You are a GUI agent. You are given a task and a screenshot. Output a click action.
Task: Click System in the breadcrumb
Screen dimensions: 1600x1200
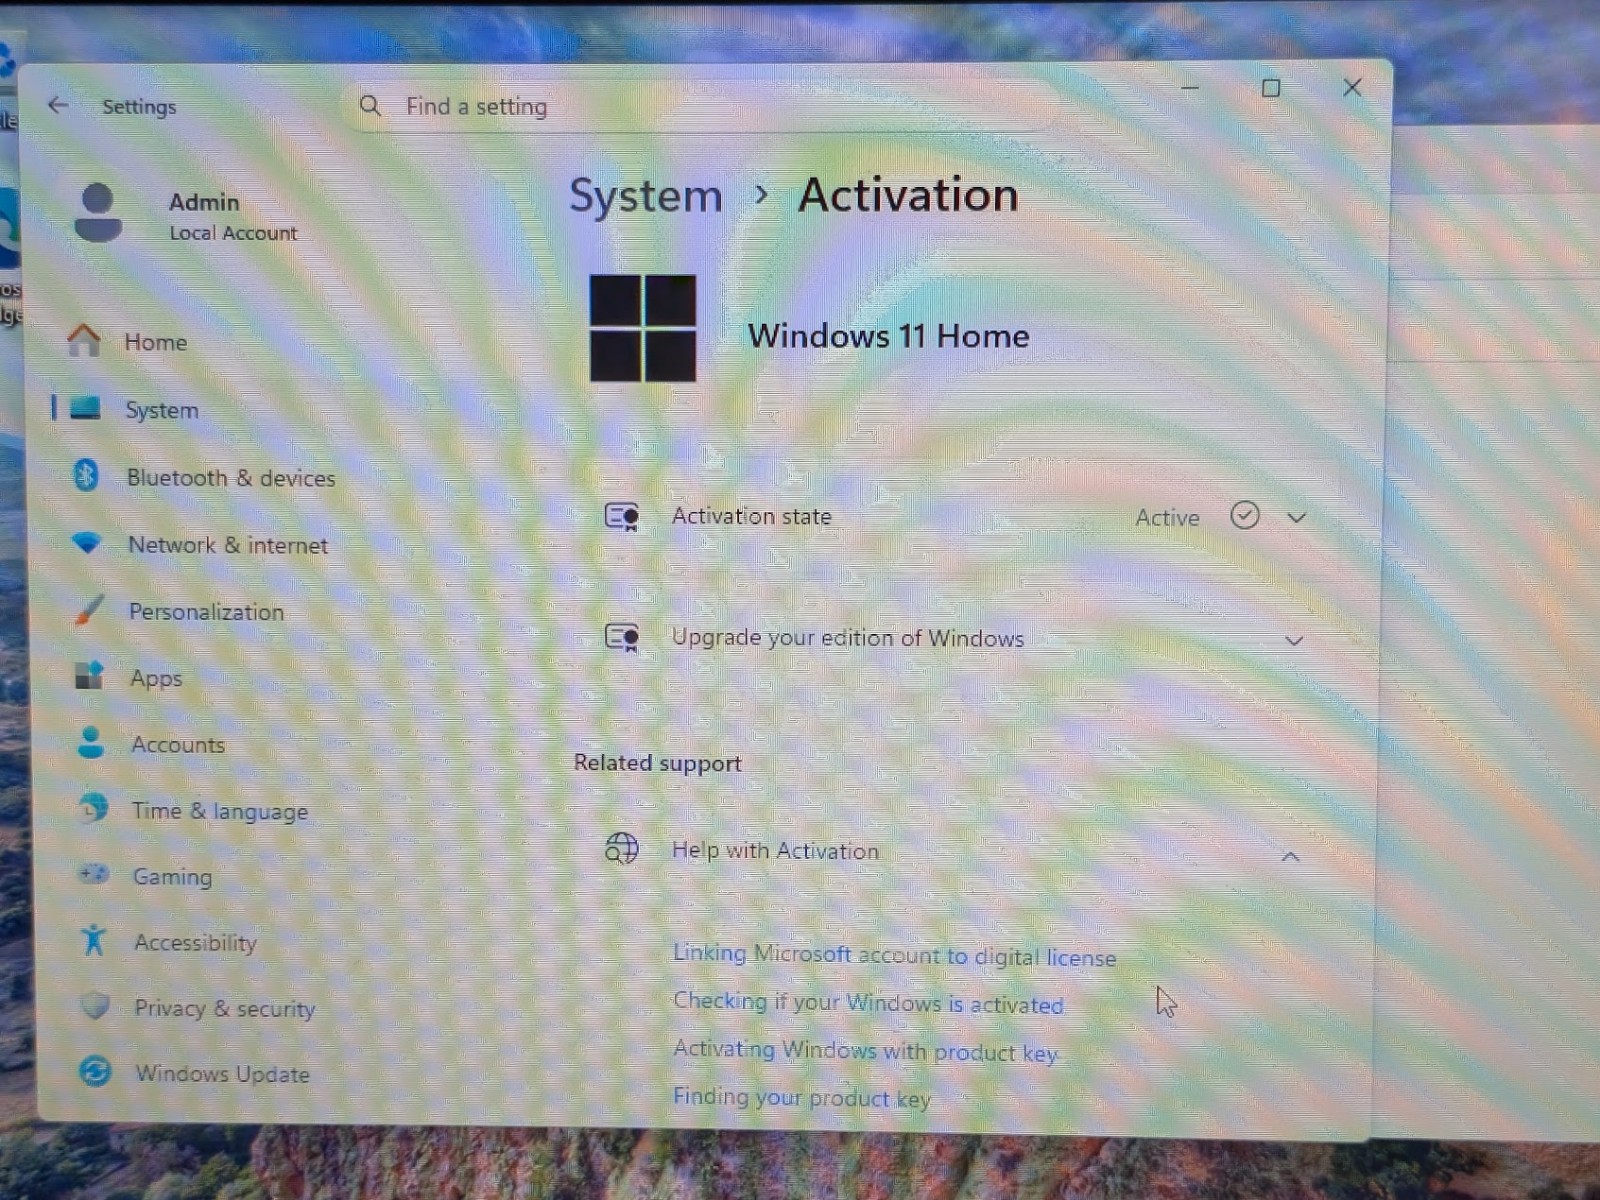(x=645, y=195)
